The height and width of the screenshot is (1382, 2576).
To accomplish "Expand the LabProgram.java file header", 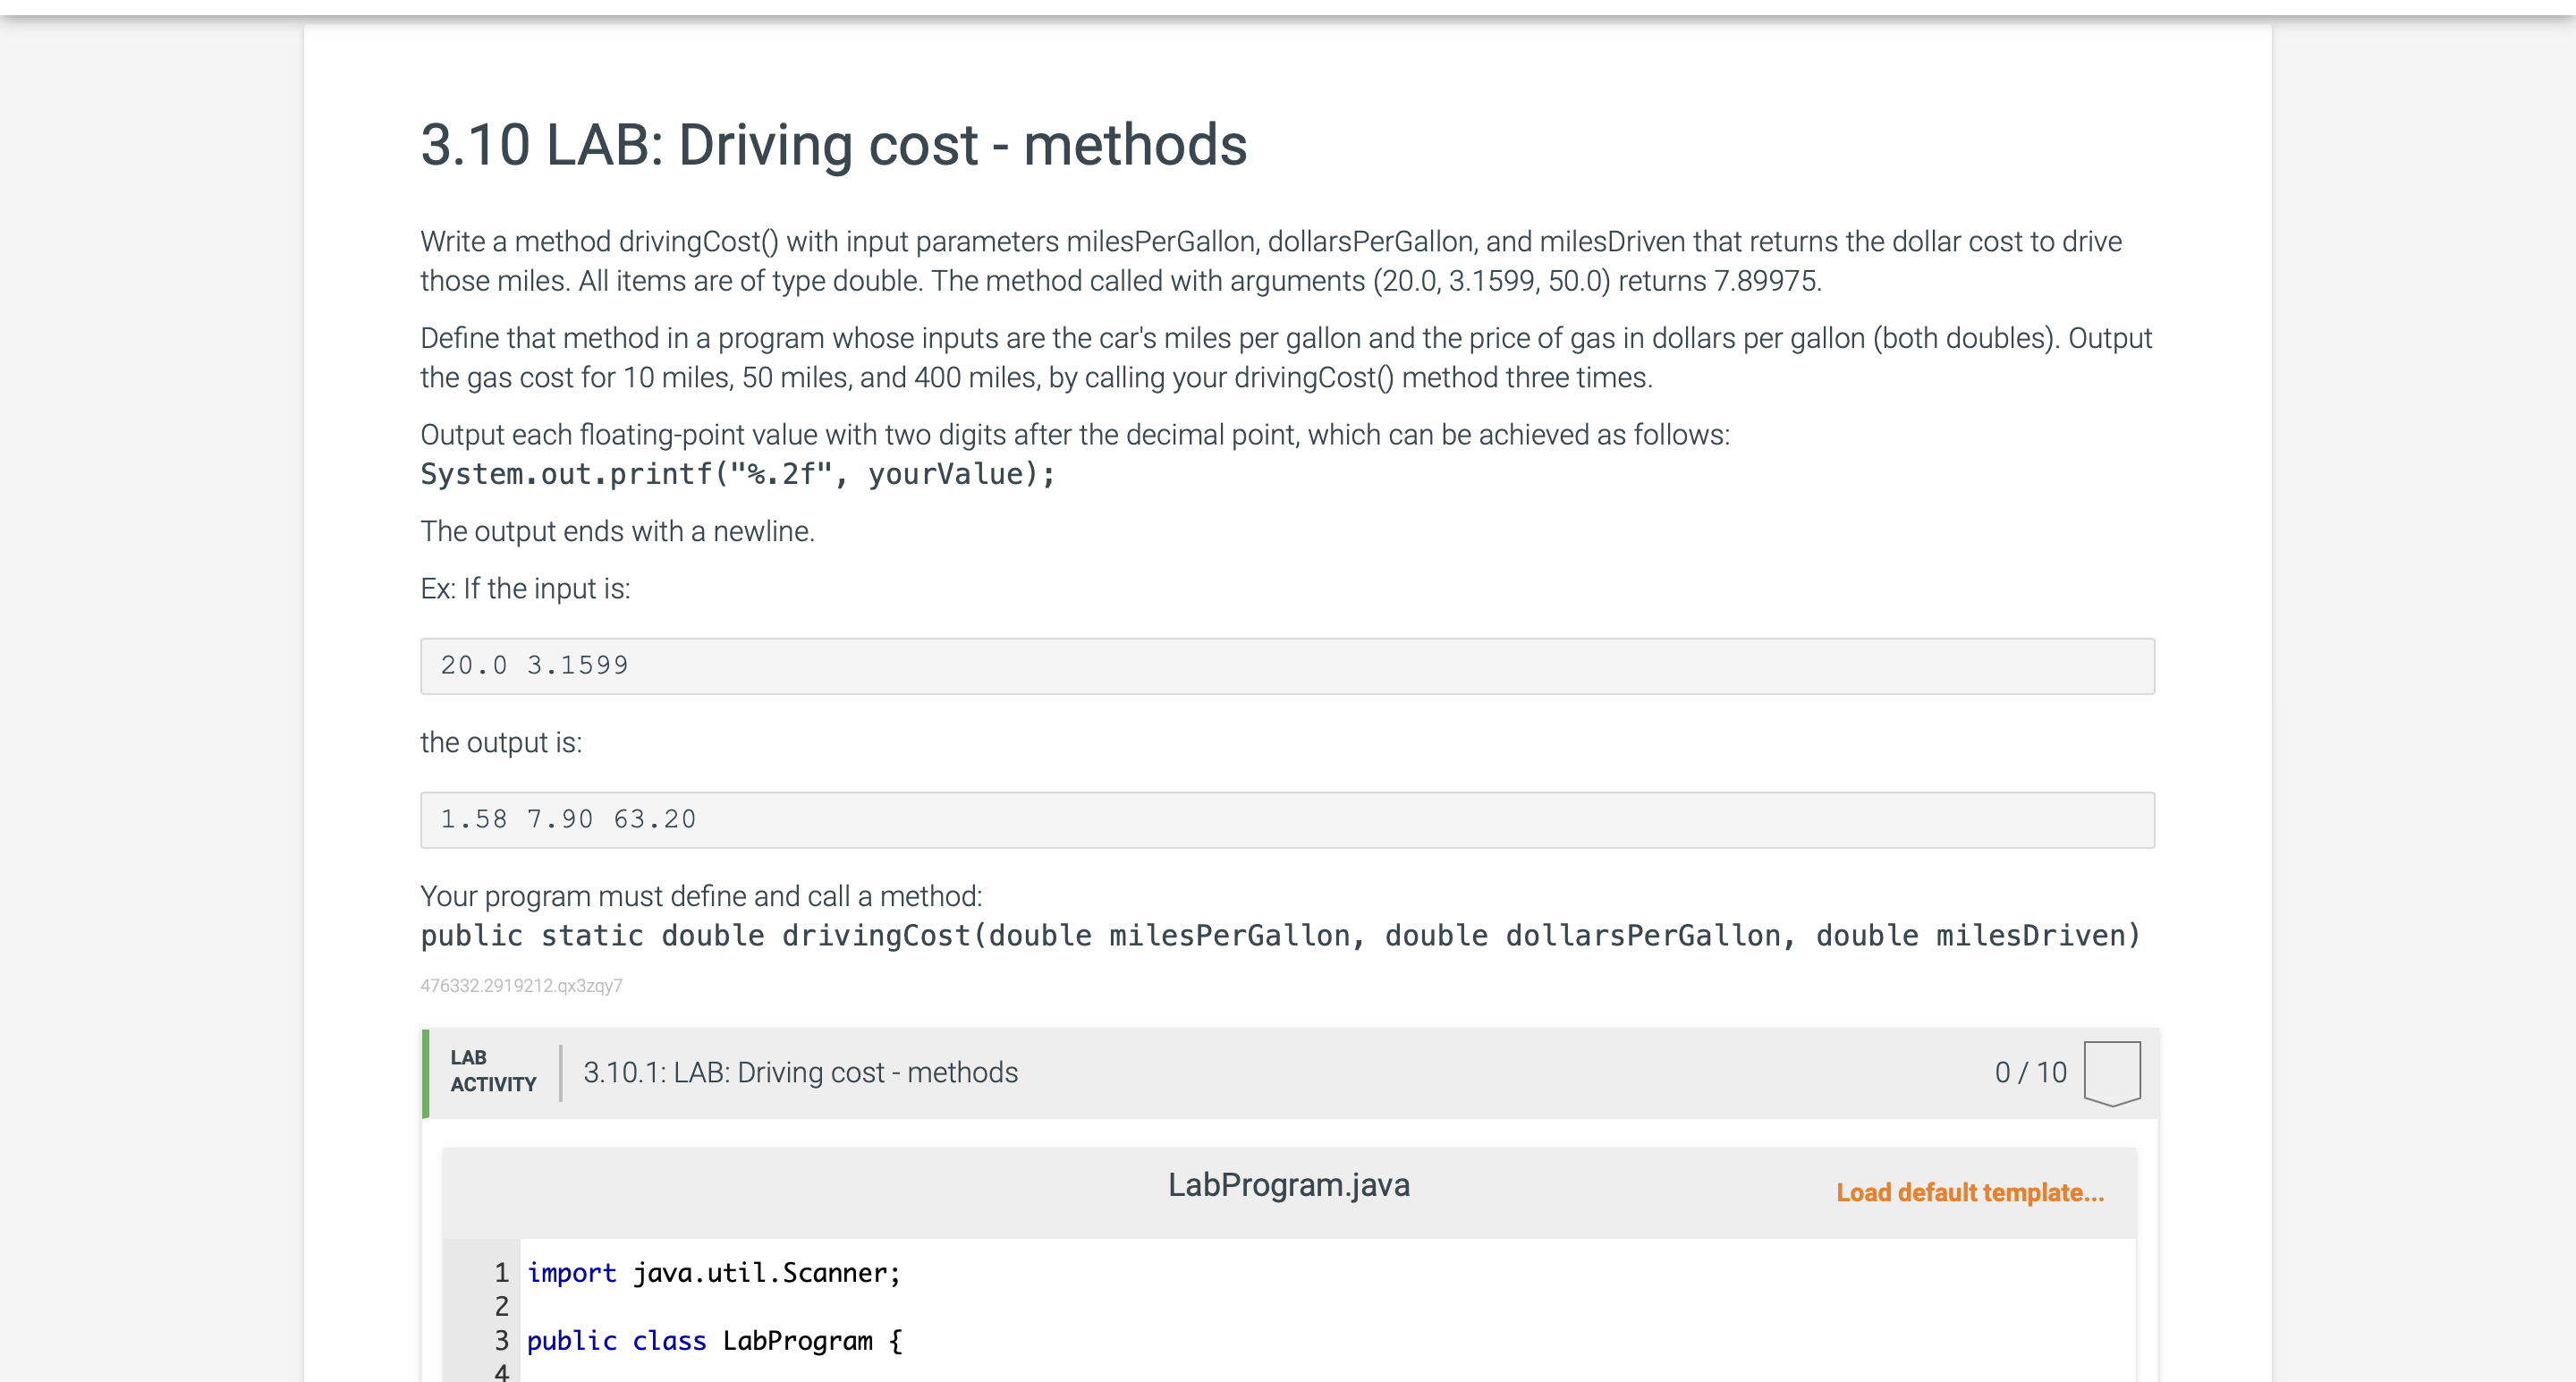I will coord(1288,1184).
